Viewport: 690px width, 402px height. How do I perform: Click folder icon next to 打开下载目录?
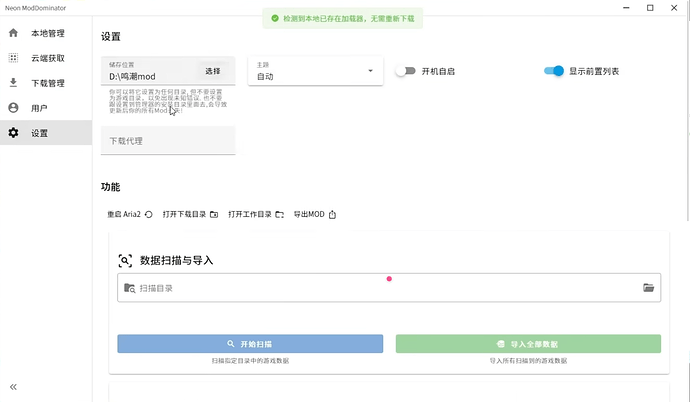[214, 214]
